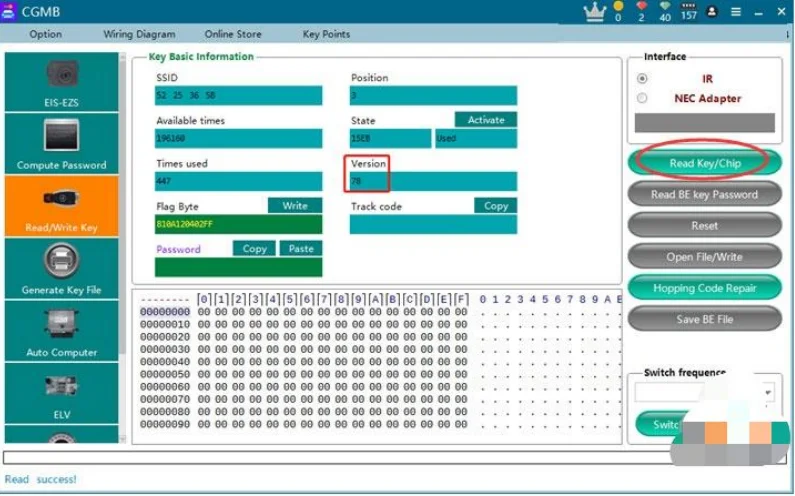Open the hamburger menu icon
This screenshot has height=496, width=795.
click(736, 11)
